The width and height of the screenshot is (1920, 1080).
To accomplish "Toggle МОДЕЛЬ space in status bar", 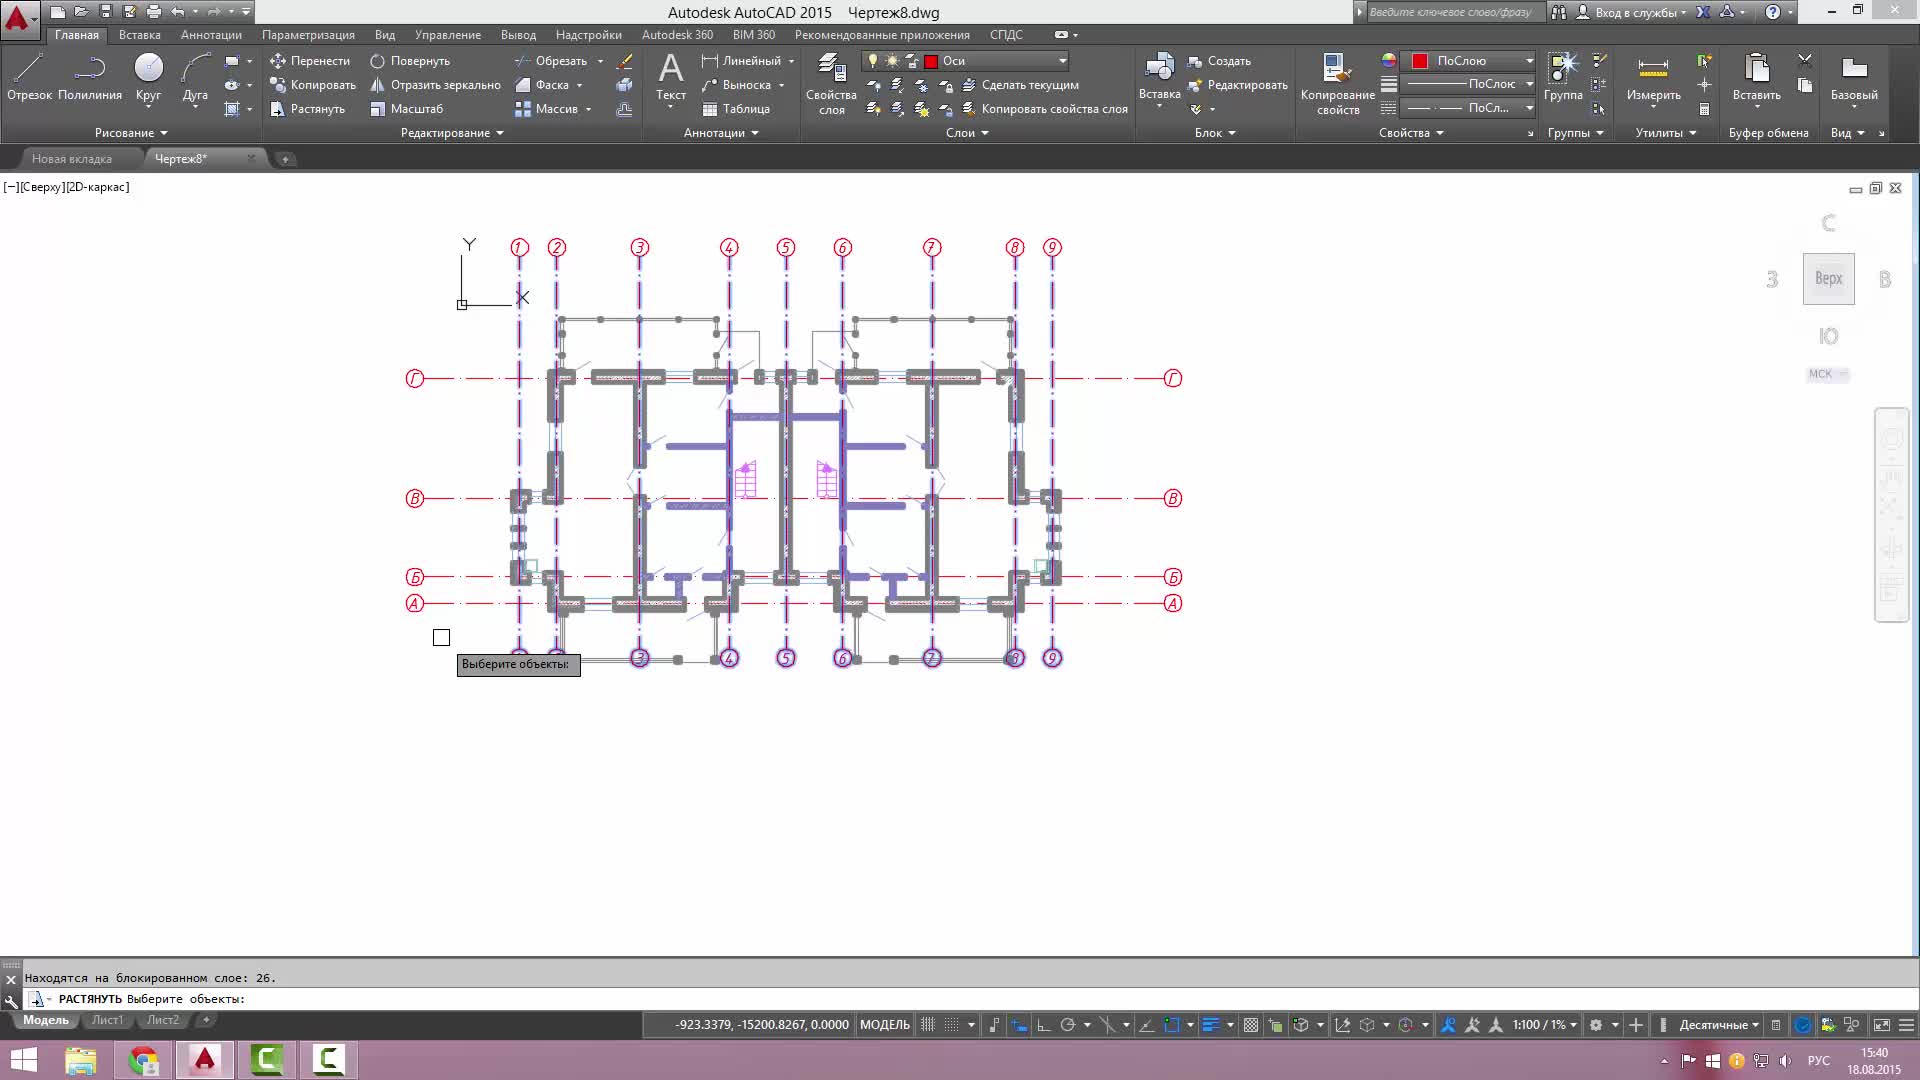I will click(885, 1025).
